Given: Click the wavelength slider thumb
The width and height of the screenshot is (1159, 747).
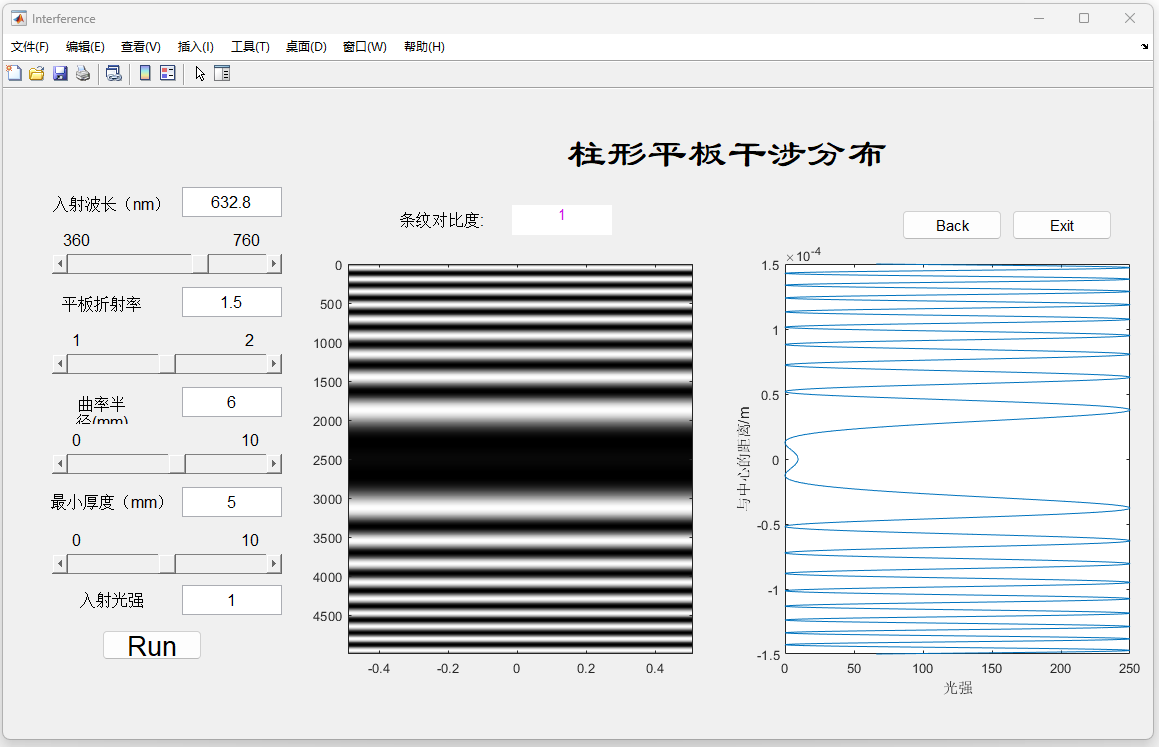Looking at the screenshot, I should click(201, 264).
